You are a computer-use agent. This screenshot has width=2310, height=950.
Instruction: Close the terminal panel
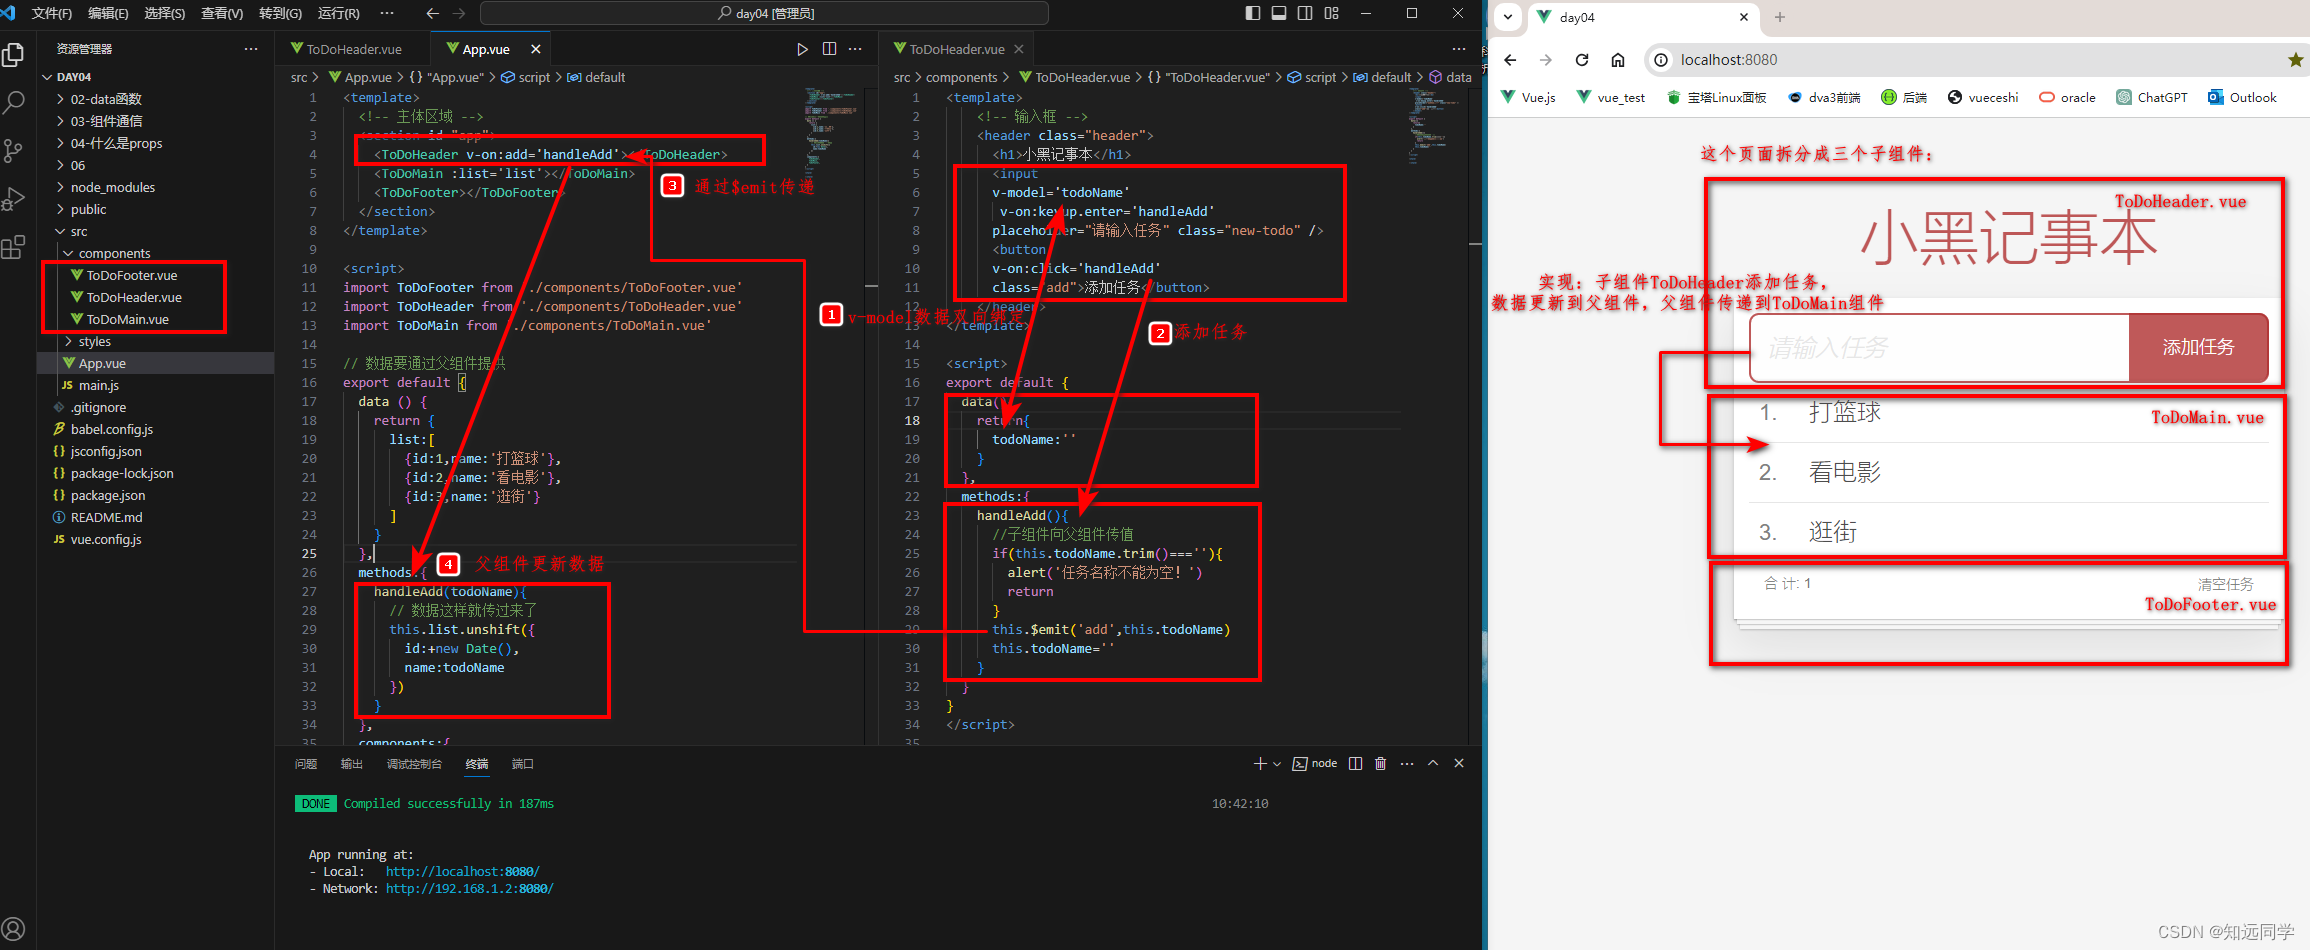[x=1459, y=763]
